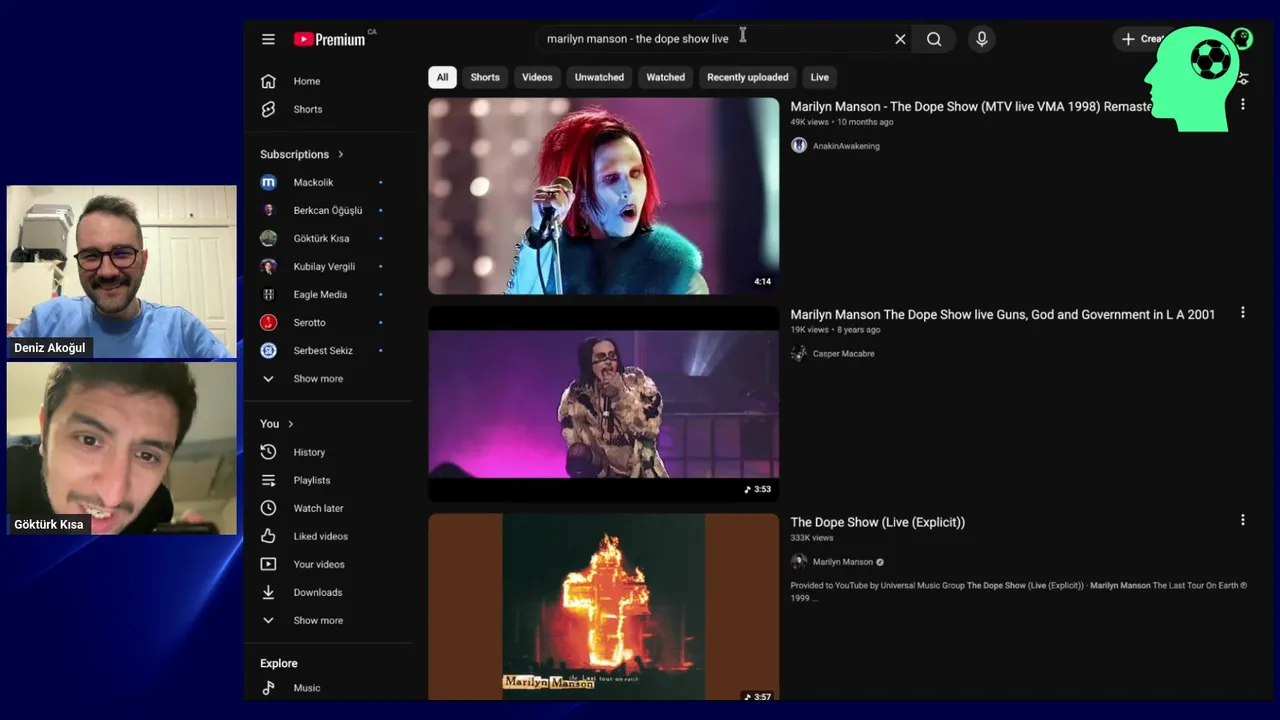This screenshot has width=1280, height=720.
Task: Open Berkcan Öğüşlü channel subscription
Action: point(328,210)
